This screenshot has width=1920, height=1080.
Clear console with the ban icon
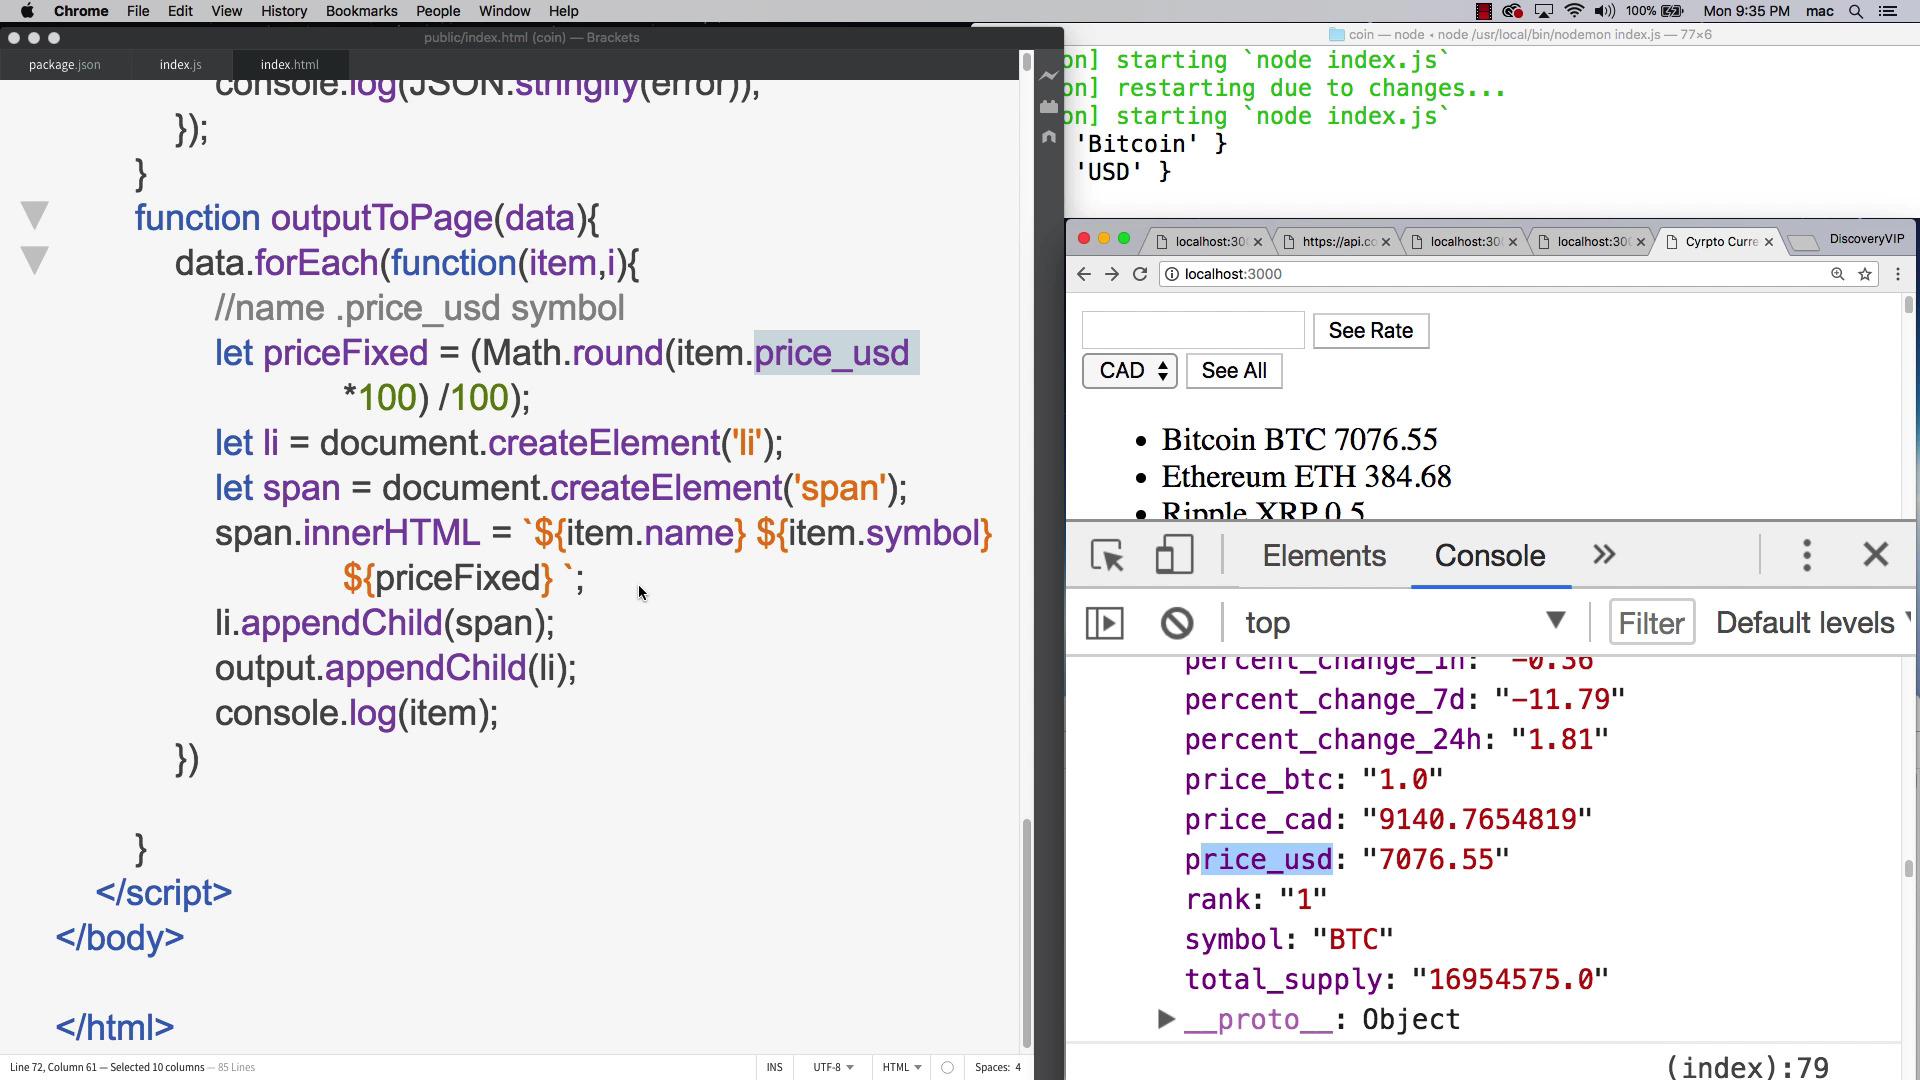pyautogui.click(x=1177, y=623)
